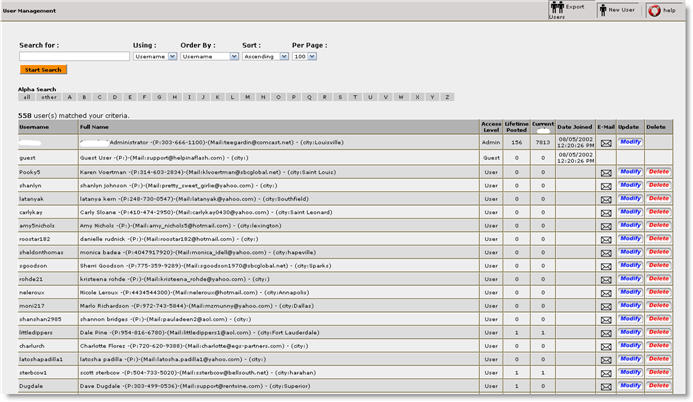
Task: Click email envelope for sheldonthomas
Action: pos(606,253)
